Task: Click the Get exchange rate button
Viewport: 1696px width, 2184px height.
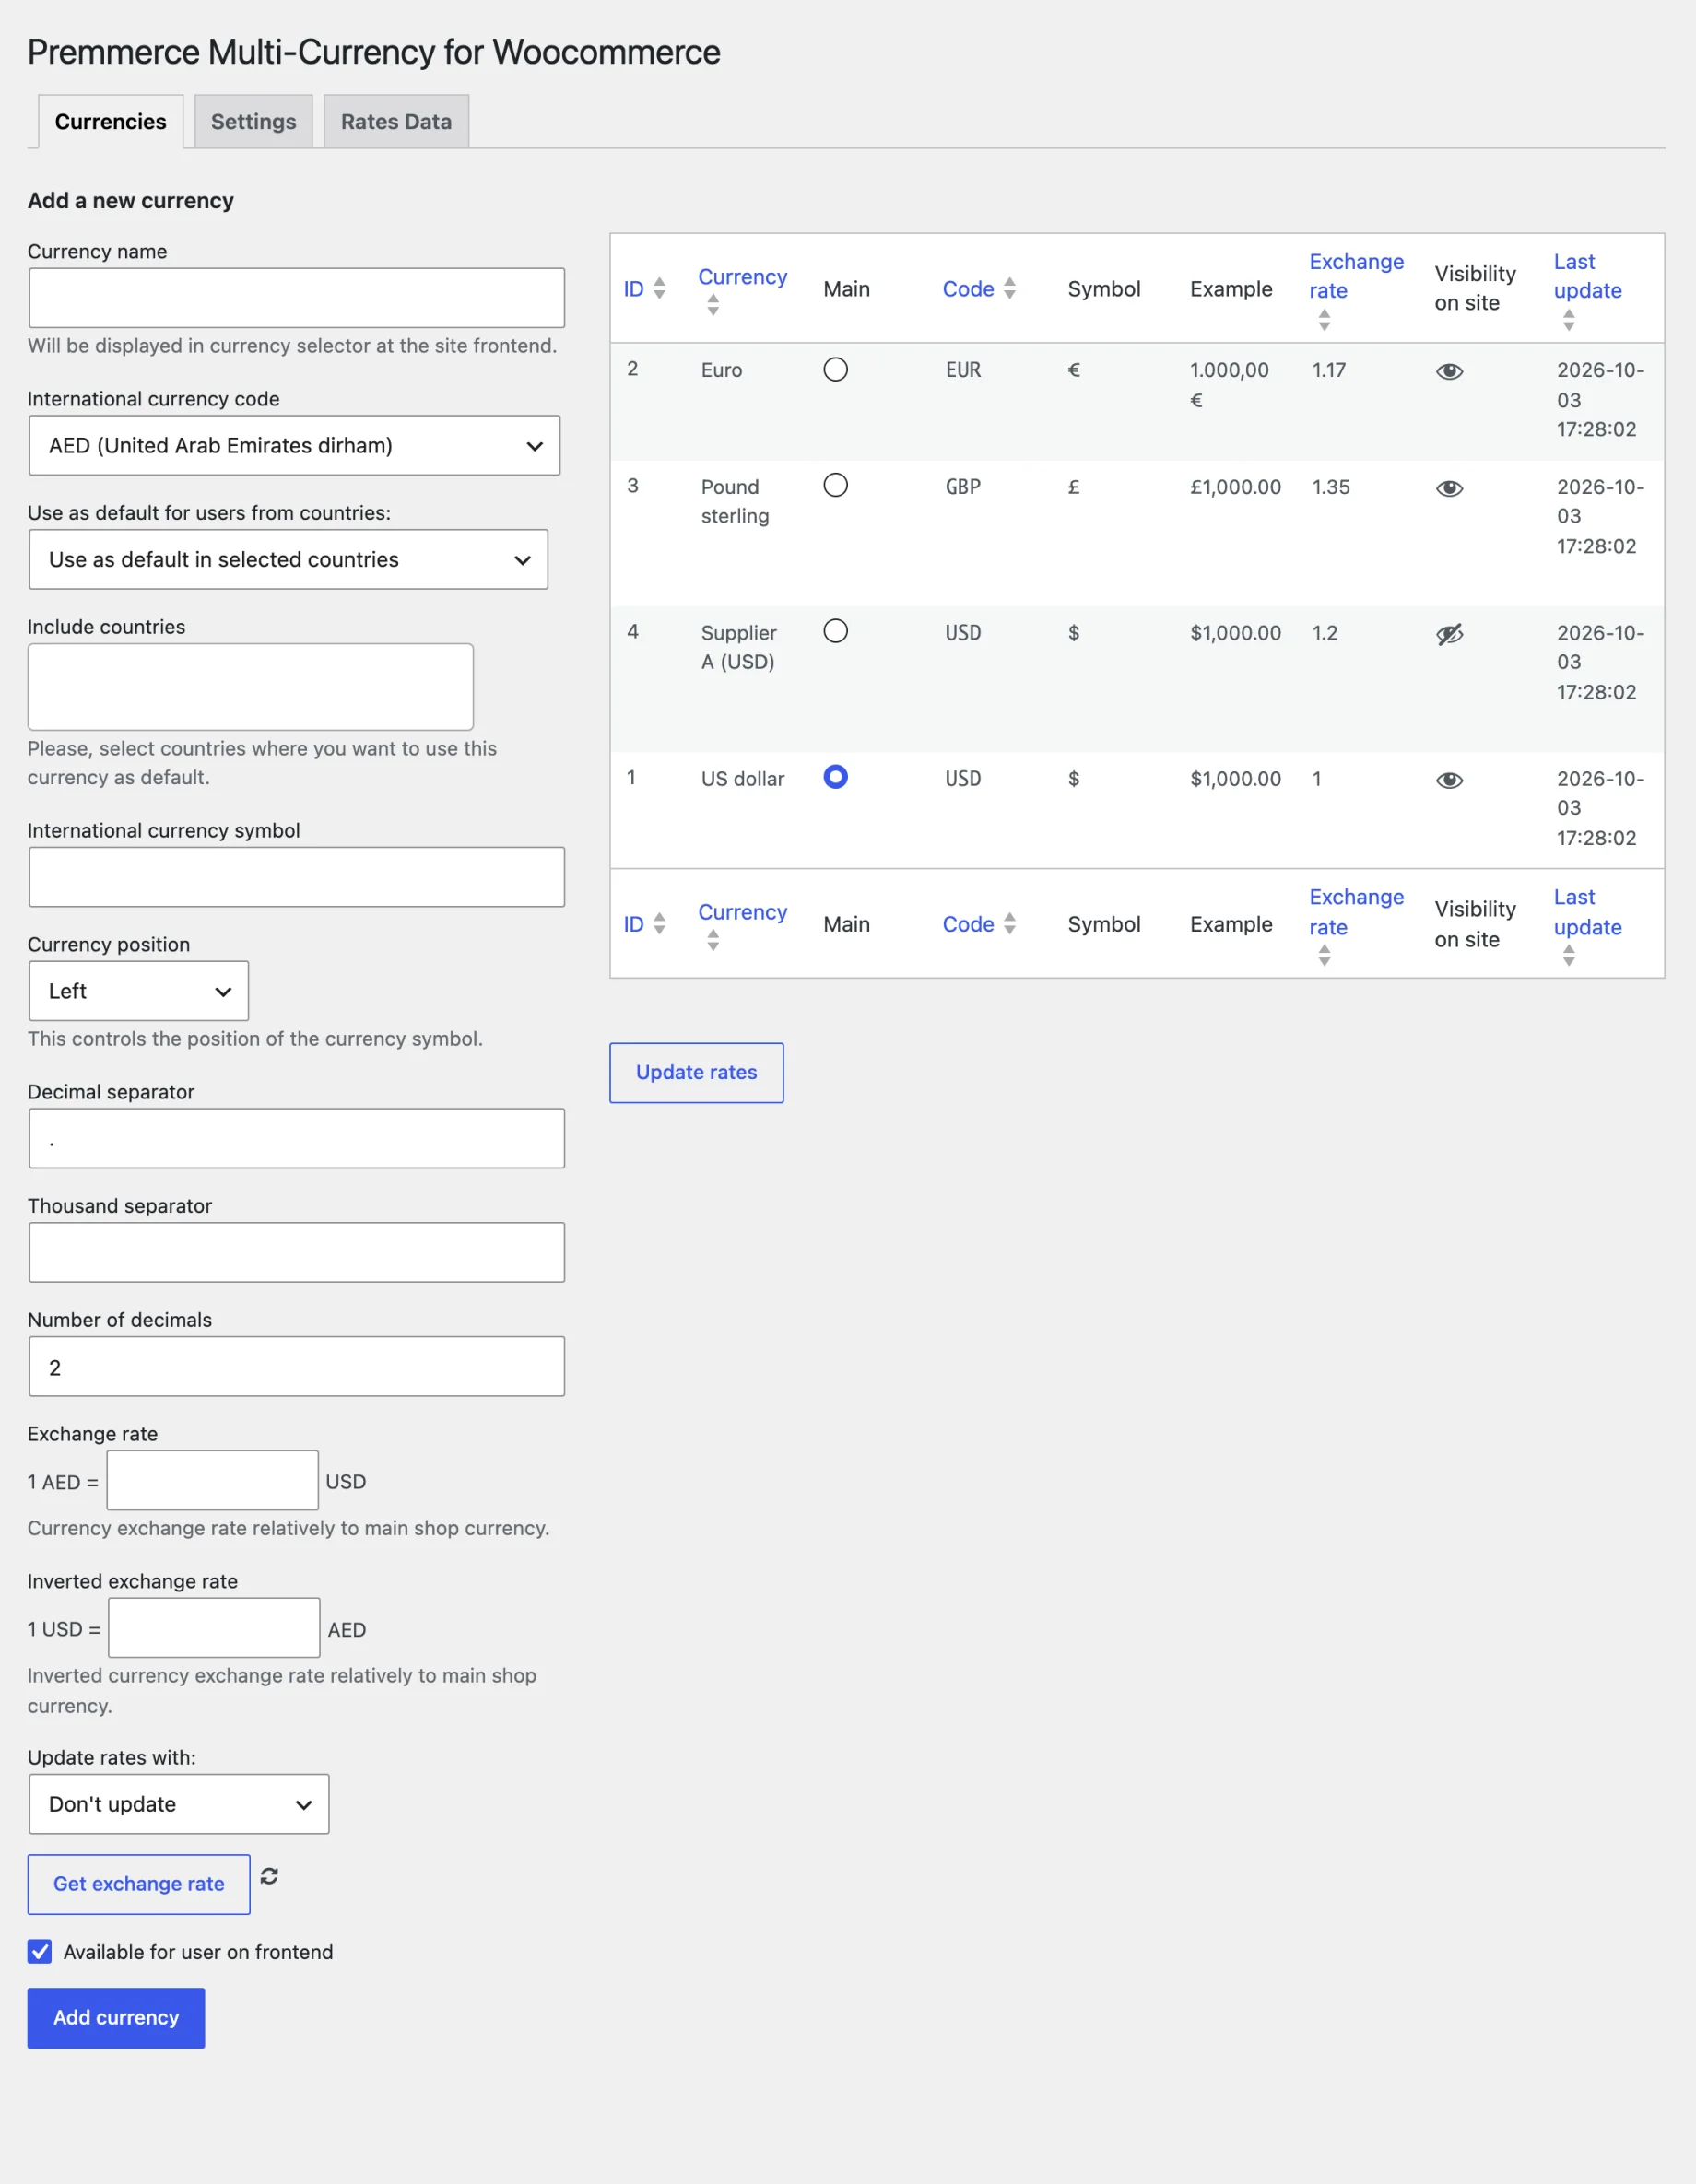Action: click(139, 1885)
